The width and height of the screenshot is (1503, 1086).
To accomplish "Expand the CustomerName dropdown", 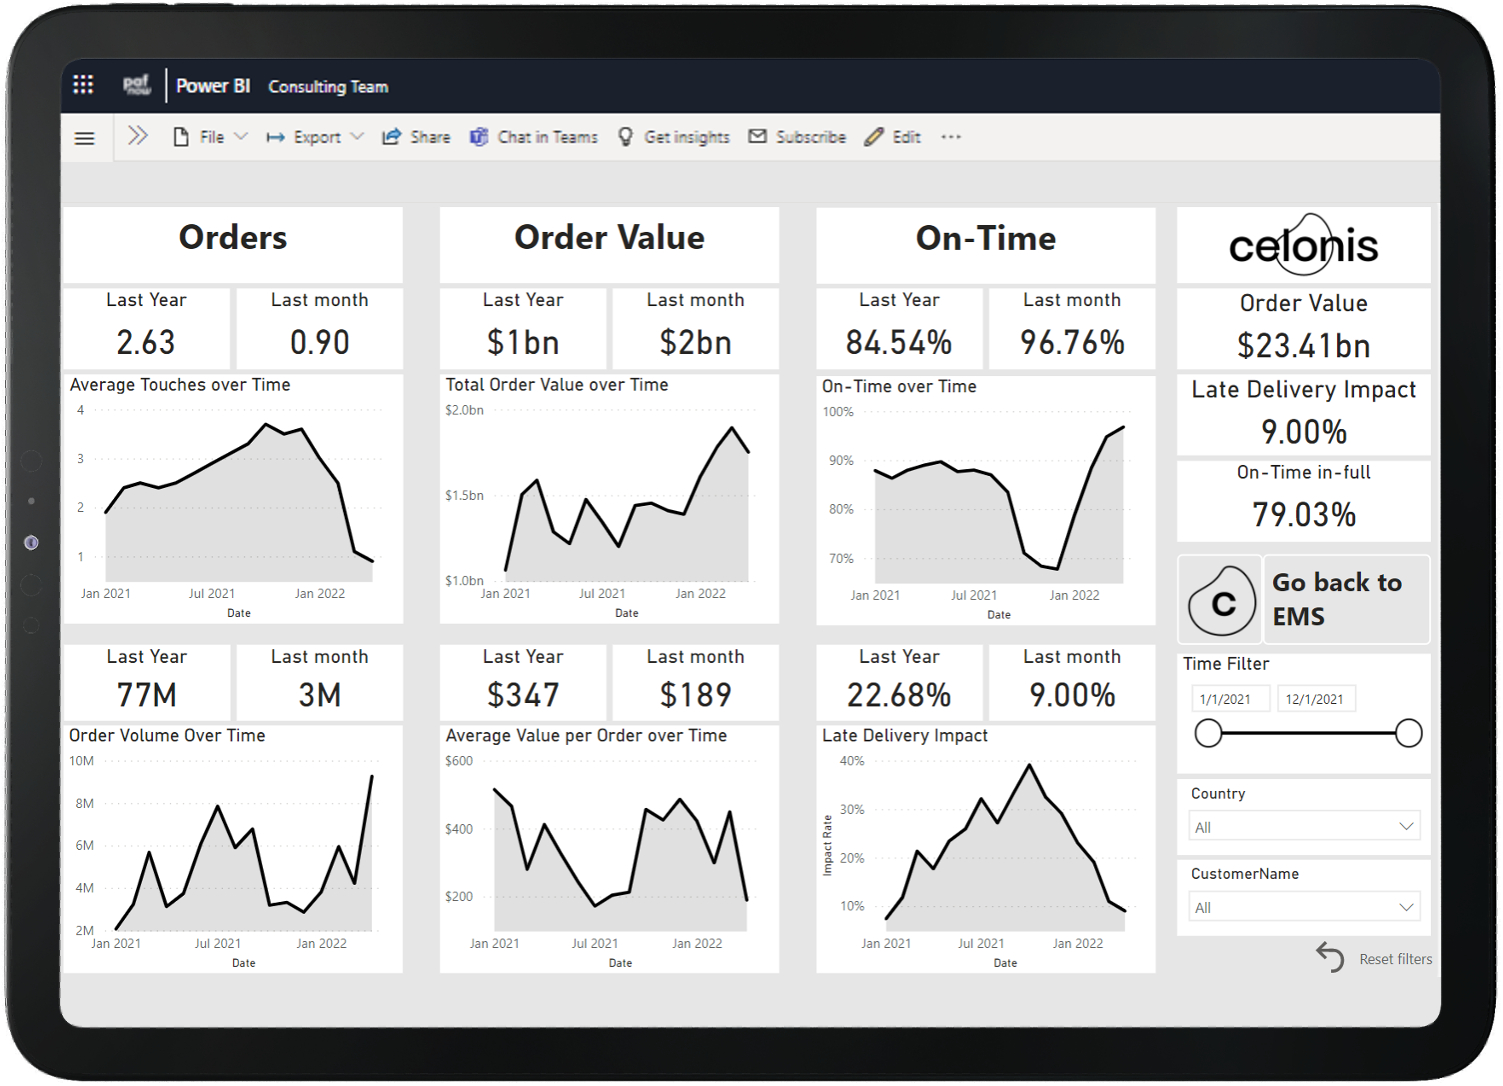I will (x=1304, y=907).
